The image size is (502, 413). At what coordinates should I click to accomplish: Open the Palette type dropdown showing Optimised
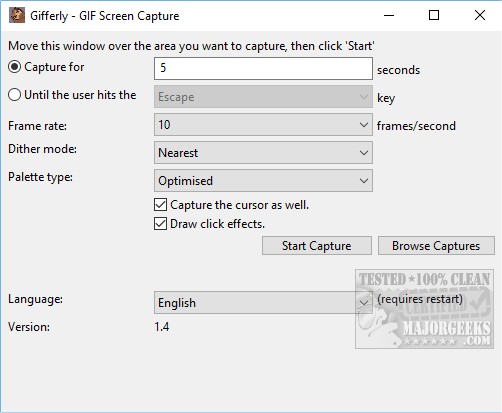(x=263, y=181)
